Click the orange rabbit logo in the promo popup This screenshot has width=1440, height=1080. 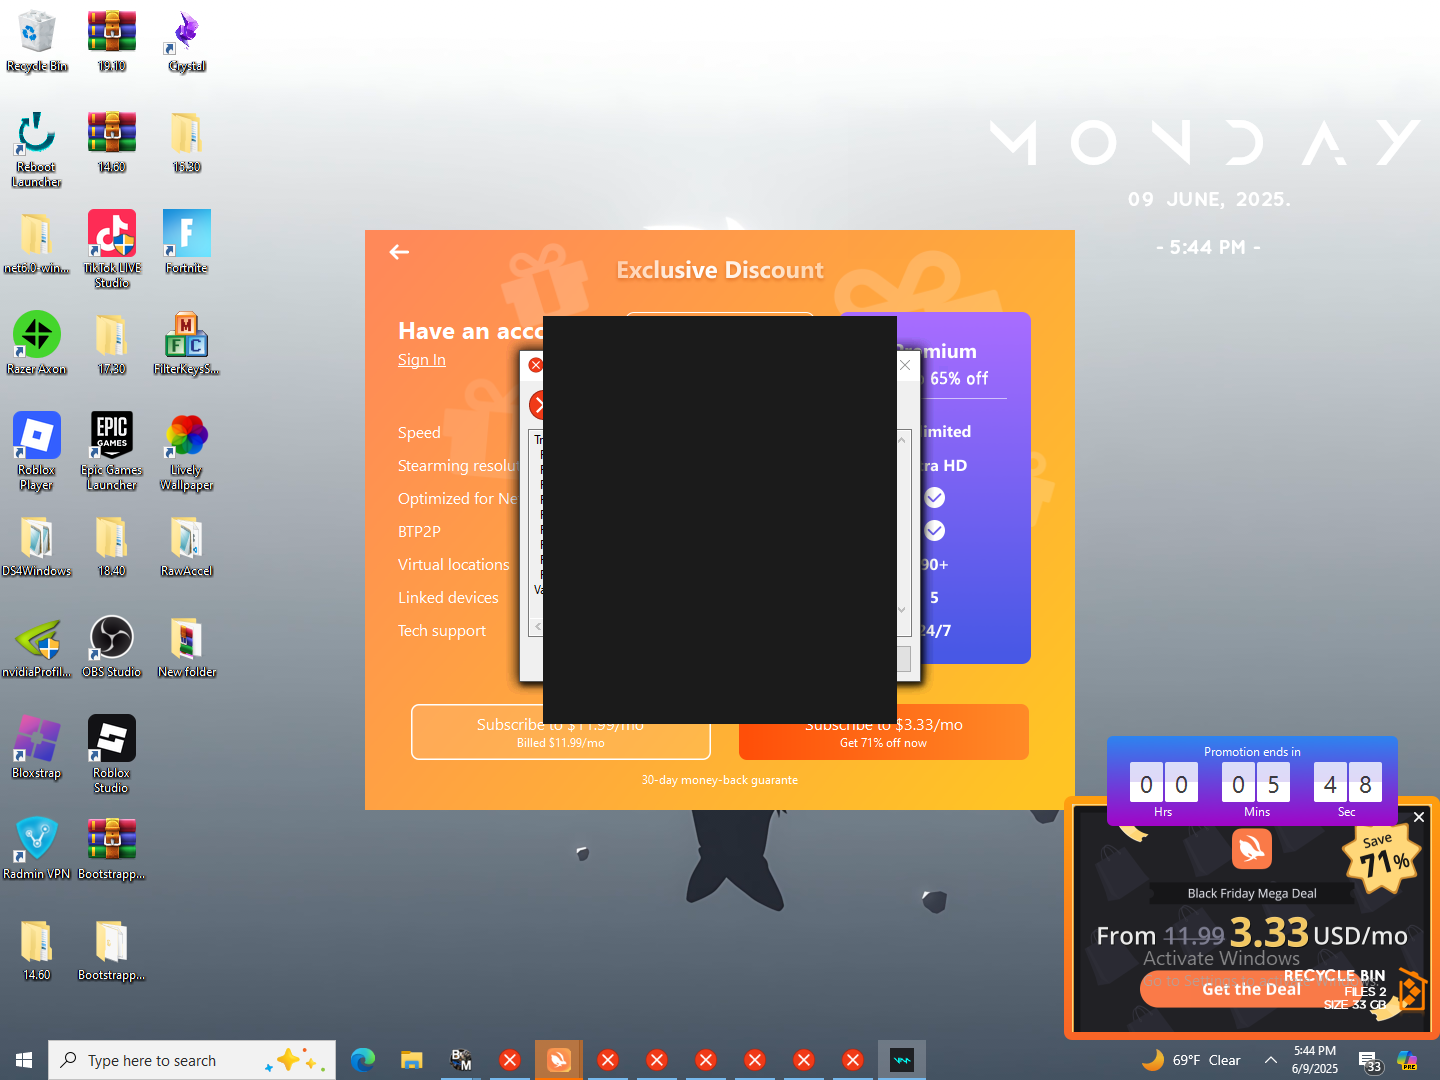point(1252,849)
